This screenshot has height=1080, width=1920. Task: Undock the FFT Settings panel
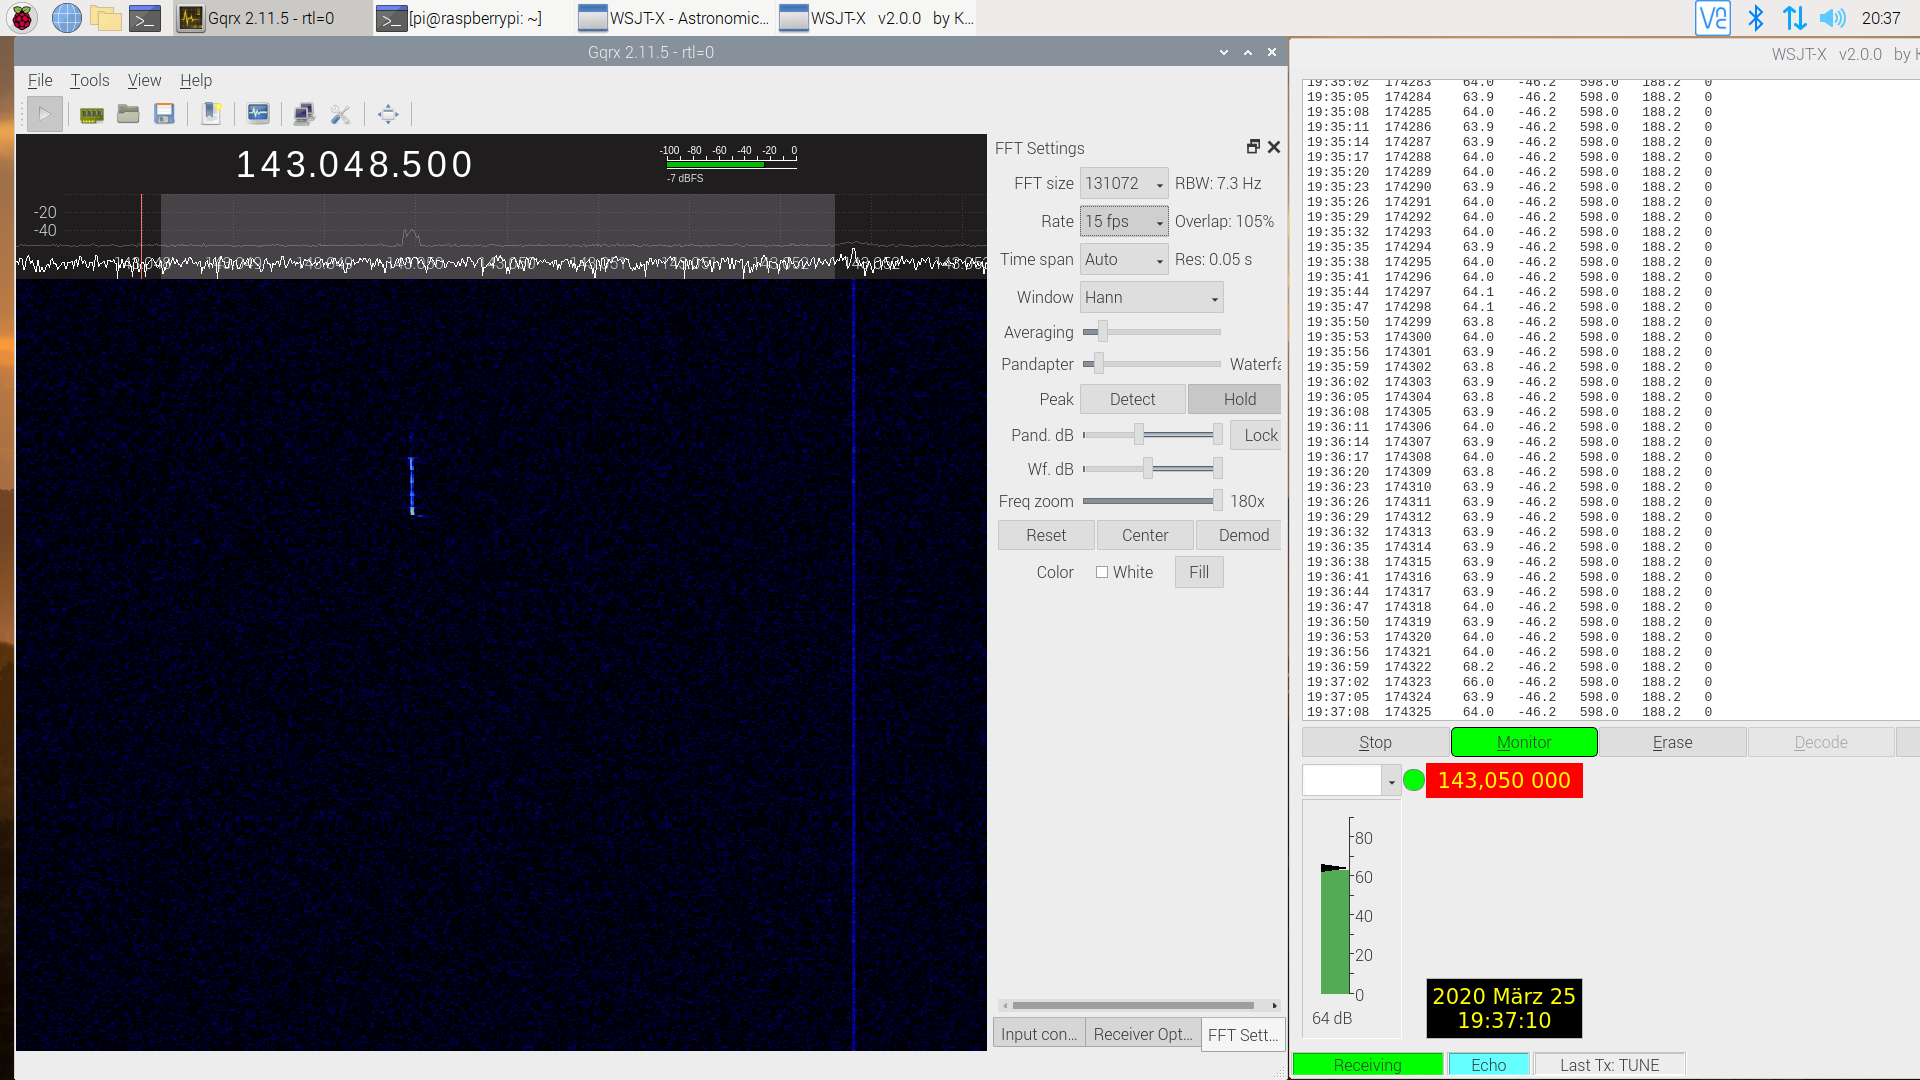[1253, 147]
